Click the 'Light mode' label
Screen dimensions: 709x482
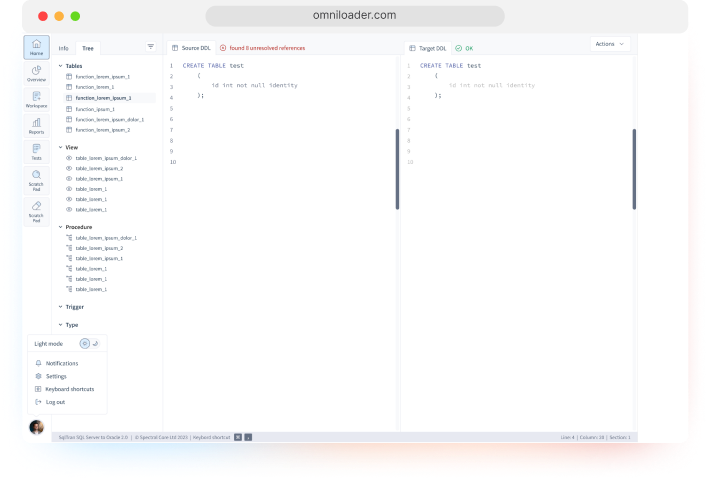point(49,344)
